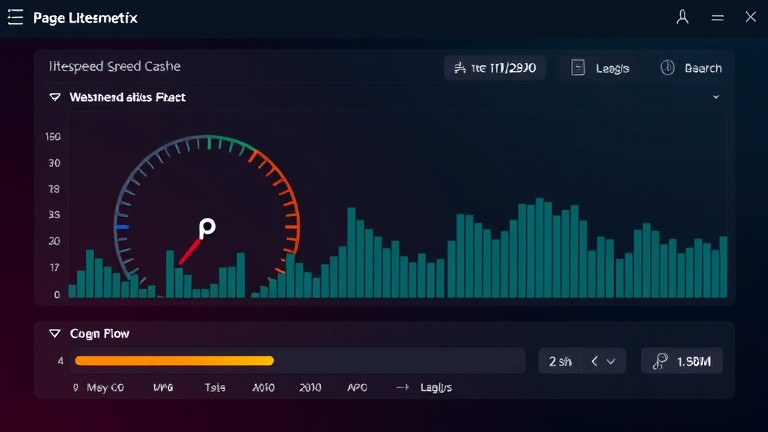Click the clock icon beside Bearch

coord(667,68)
